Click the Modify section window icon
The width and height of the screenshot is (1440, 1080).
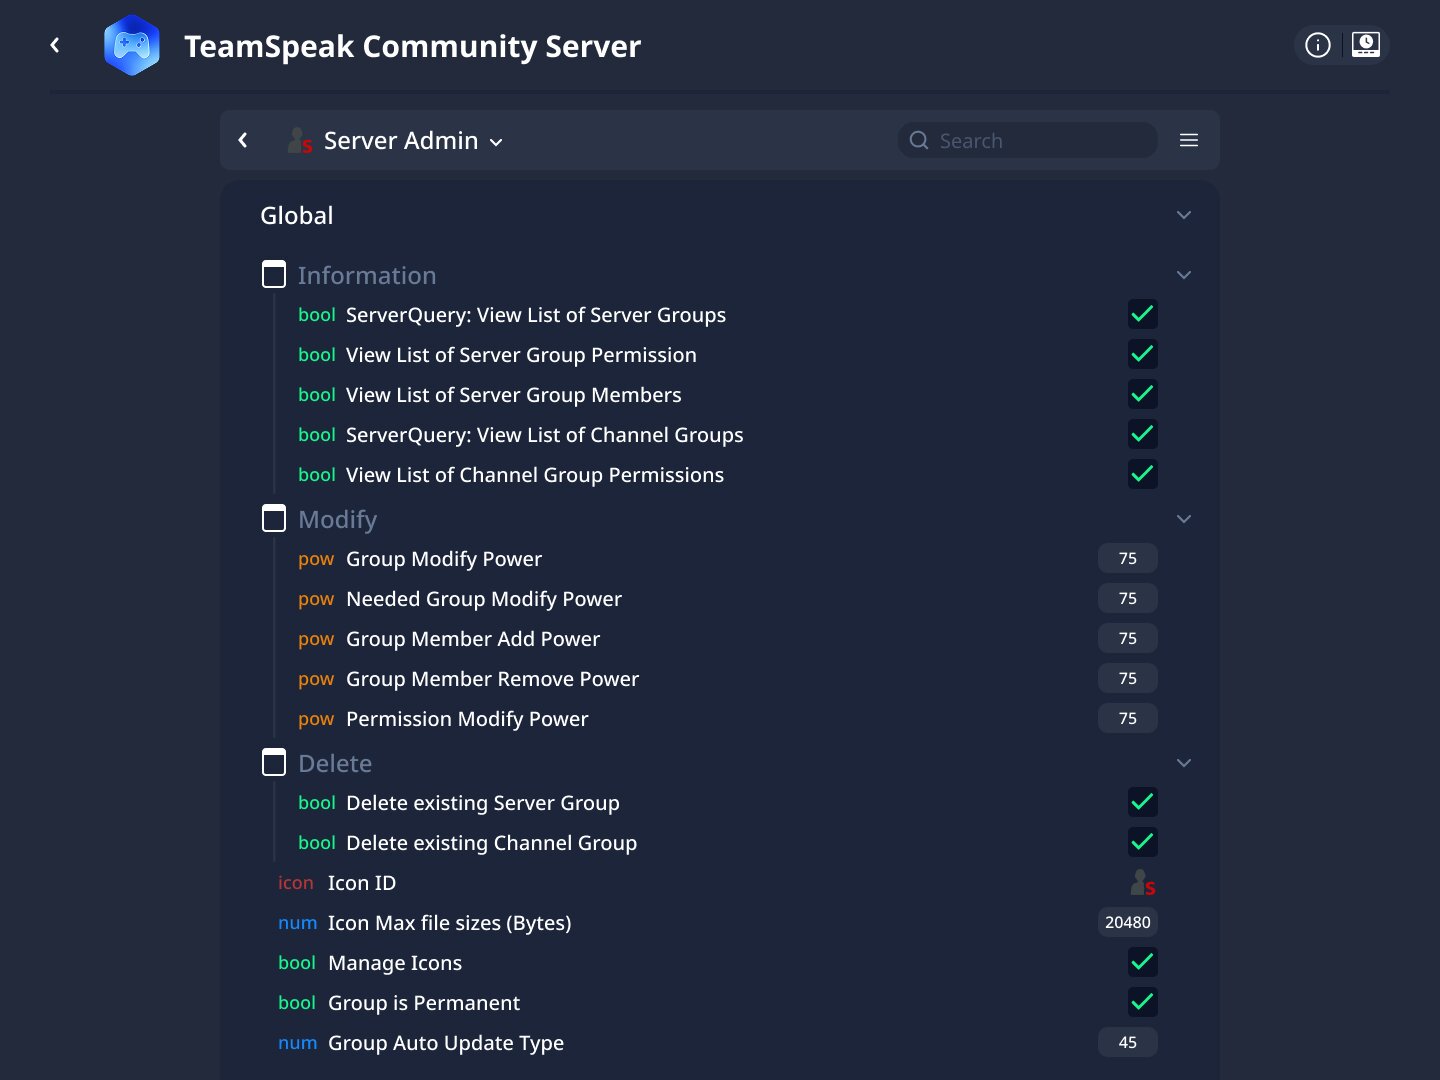click(x=274, y=518)
